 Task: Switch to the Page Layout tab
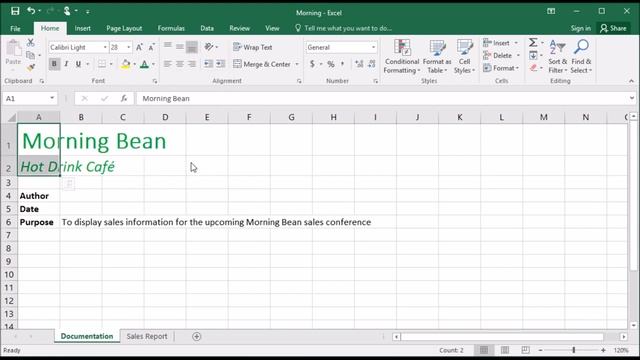[124, 28]
